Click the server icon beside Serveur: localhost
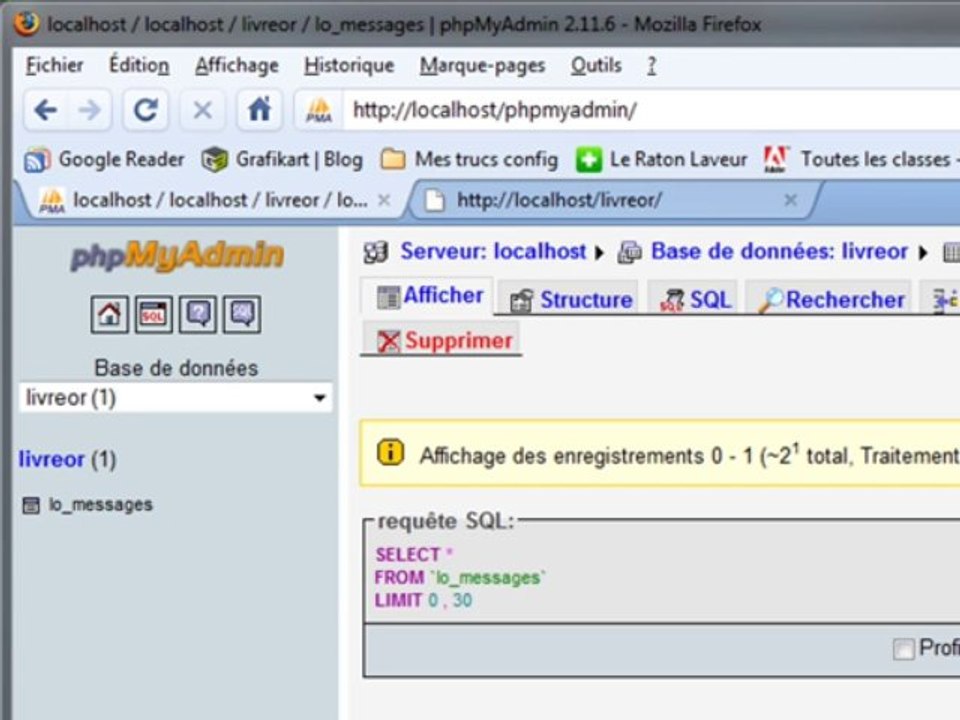The width and height of the screenshot is (960, 720). click(x=376, y=252)
